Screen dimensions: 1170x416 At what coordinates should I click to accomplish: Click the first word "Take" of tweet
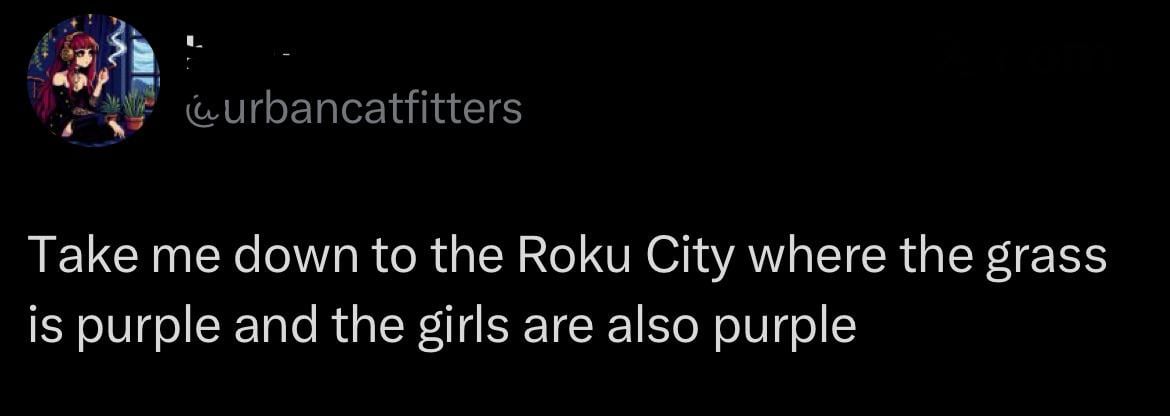[68, 258]
